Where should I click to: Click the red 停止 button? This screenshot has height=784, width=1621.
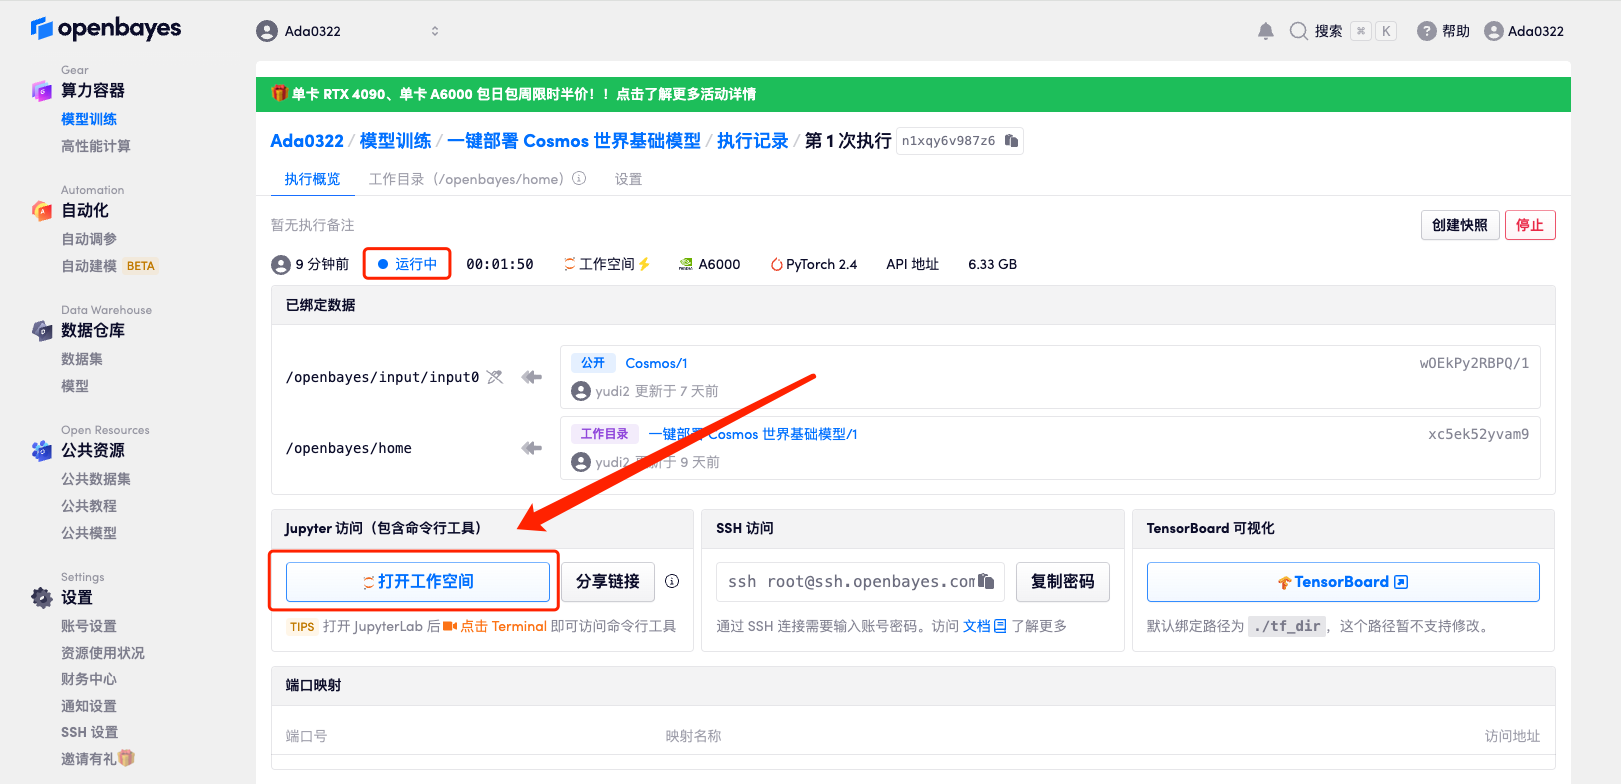(1529, 225)
